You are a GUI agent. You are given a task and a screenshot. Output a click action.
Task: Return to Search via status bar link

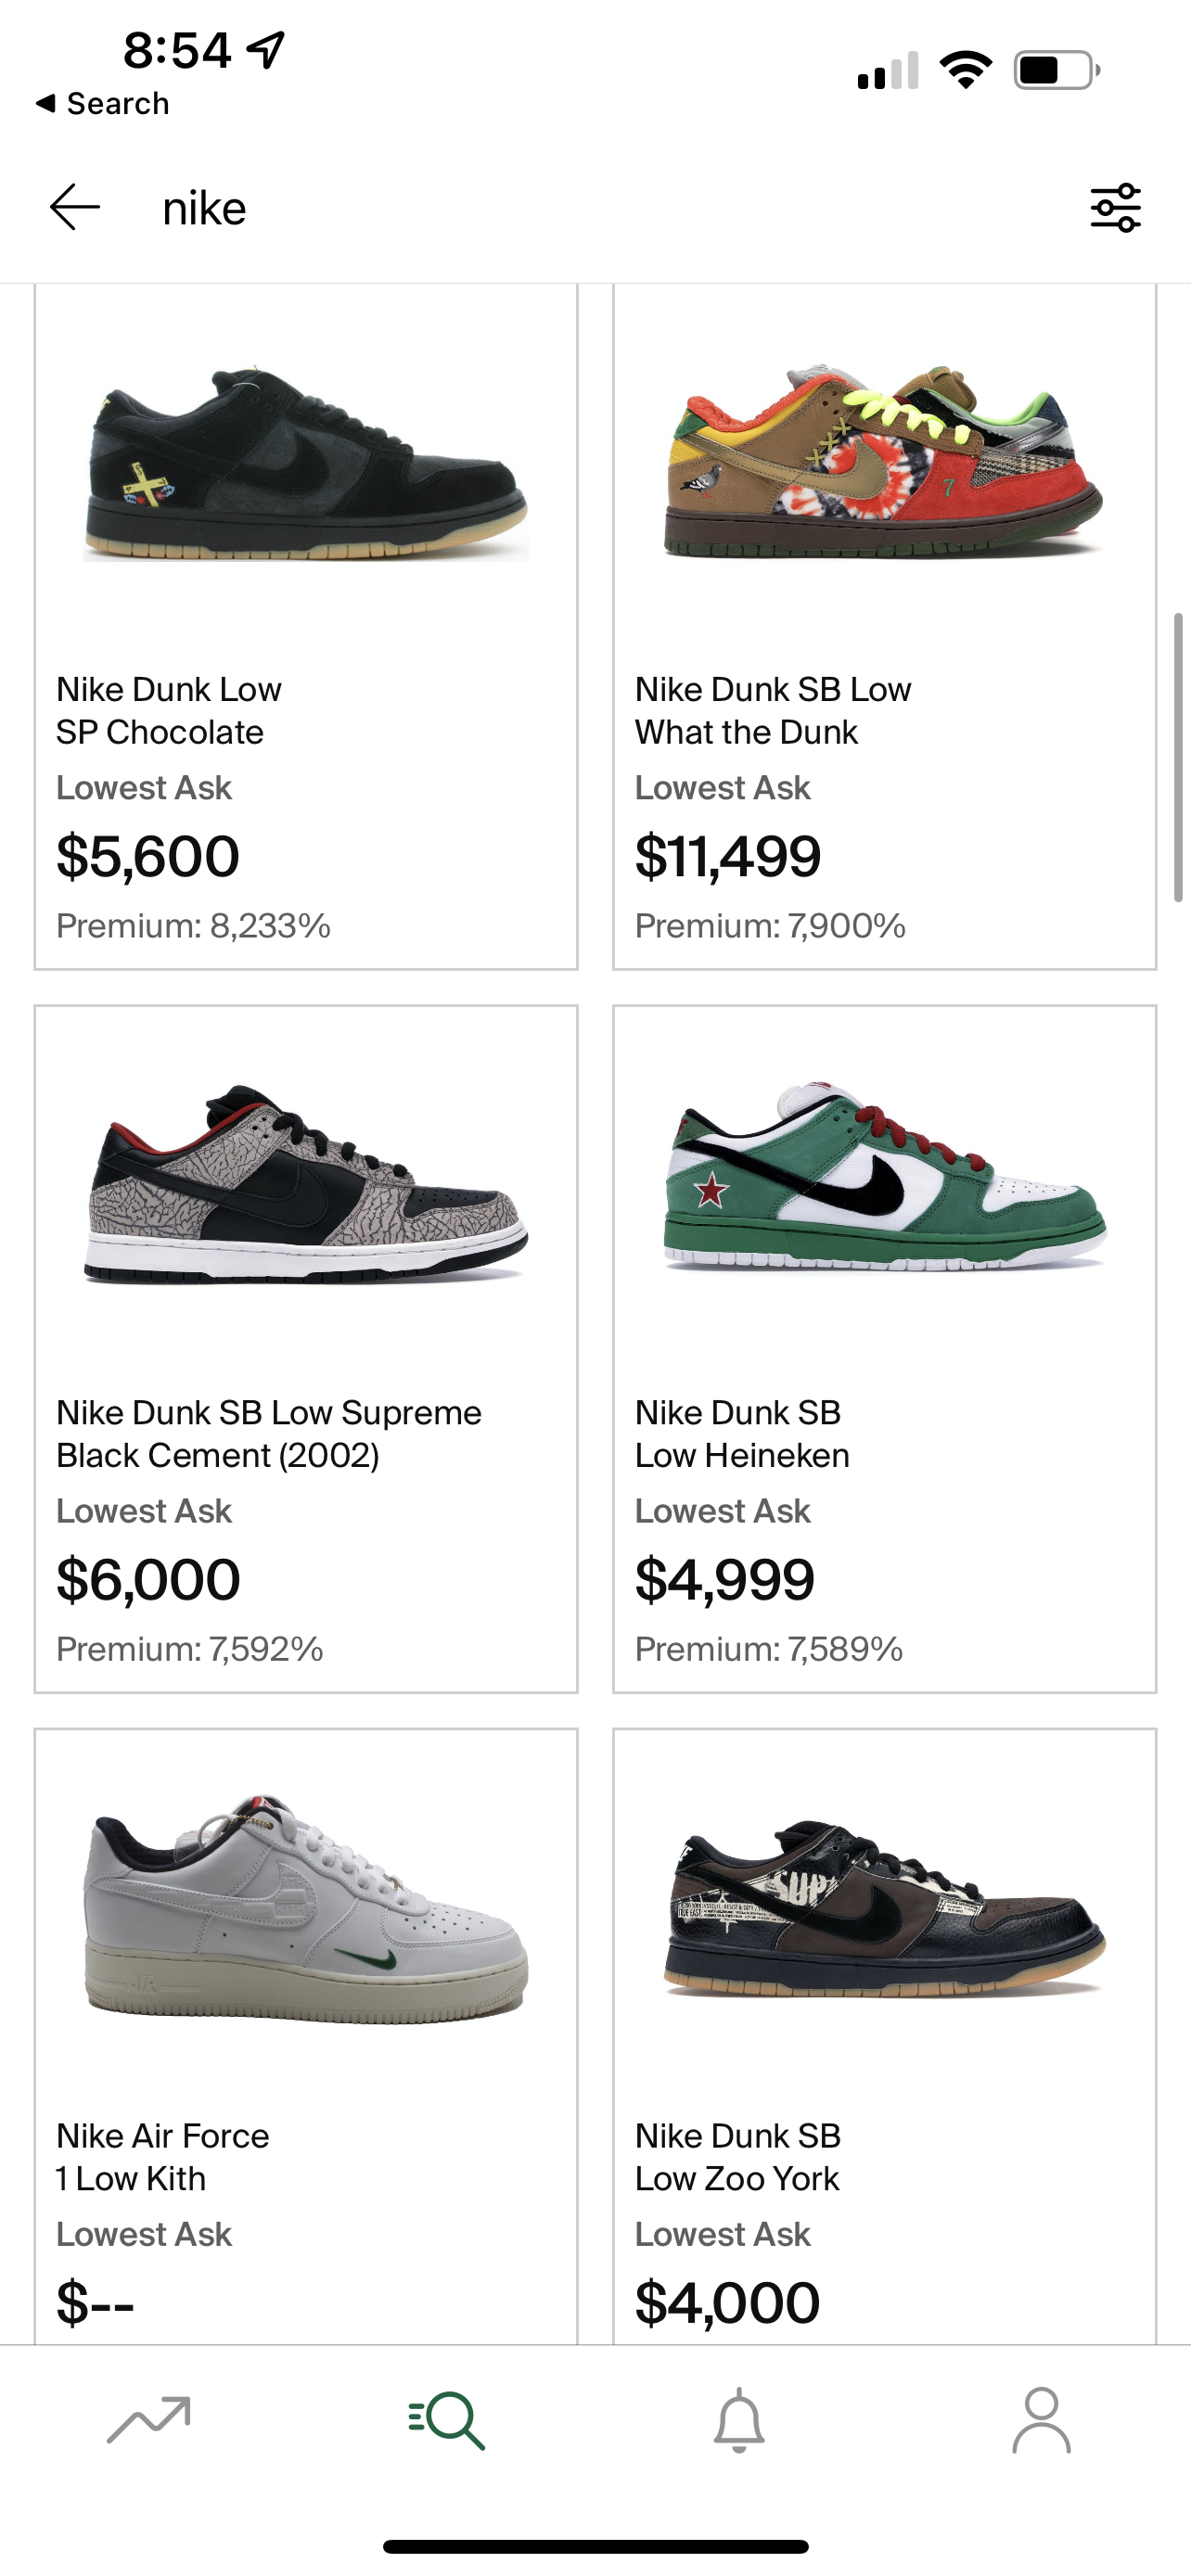[x=102, y=103]
